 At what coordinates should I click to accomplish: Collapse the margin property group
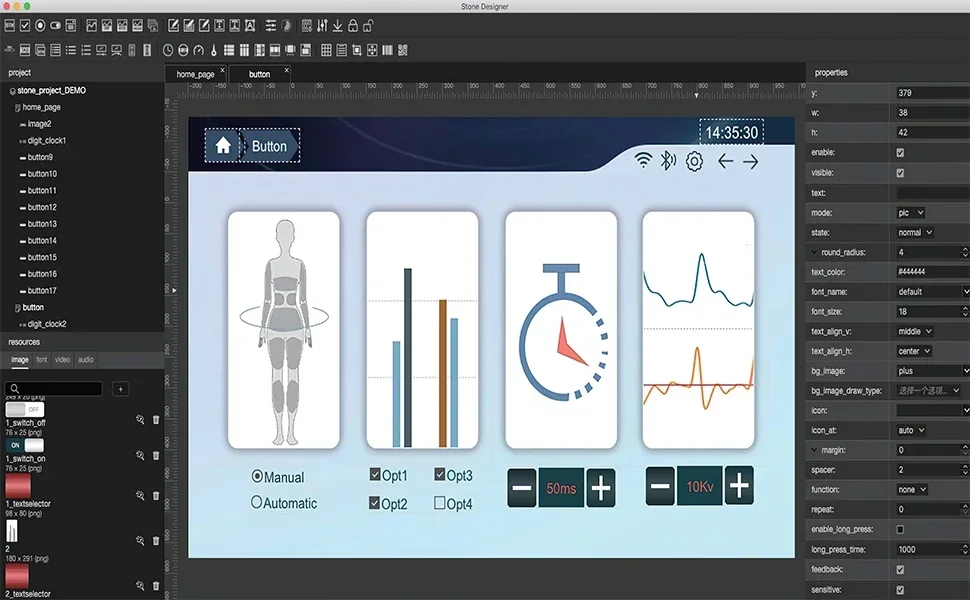[x=814, y=450]
